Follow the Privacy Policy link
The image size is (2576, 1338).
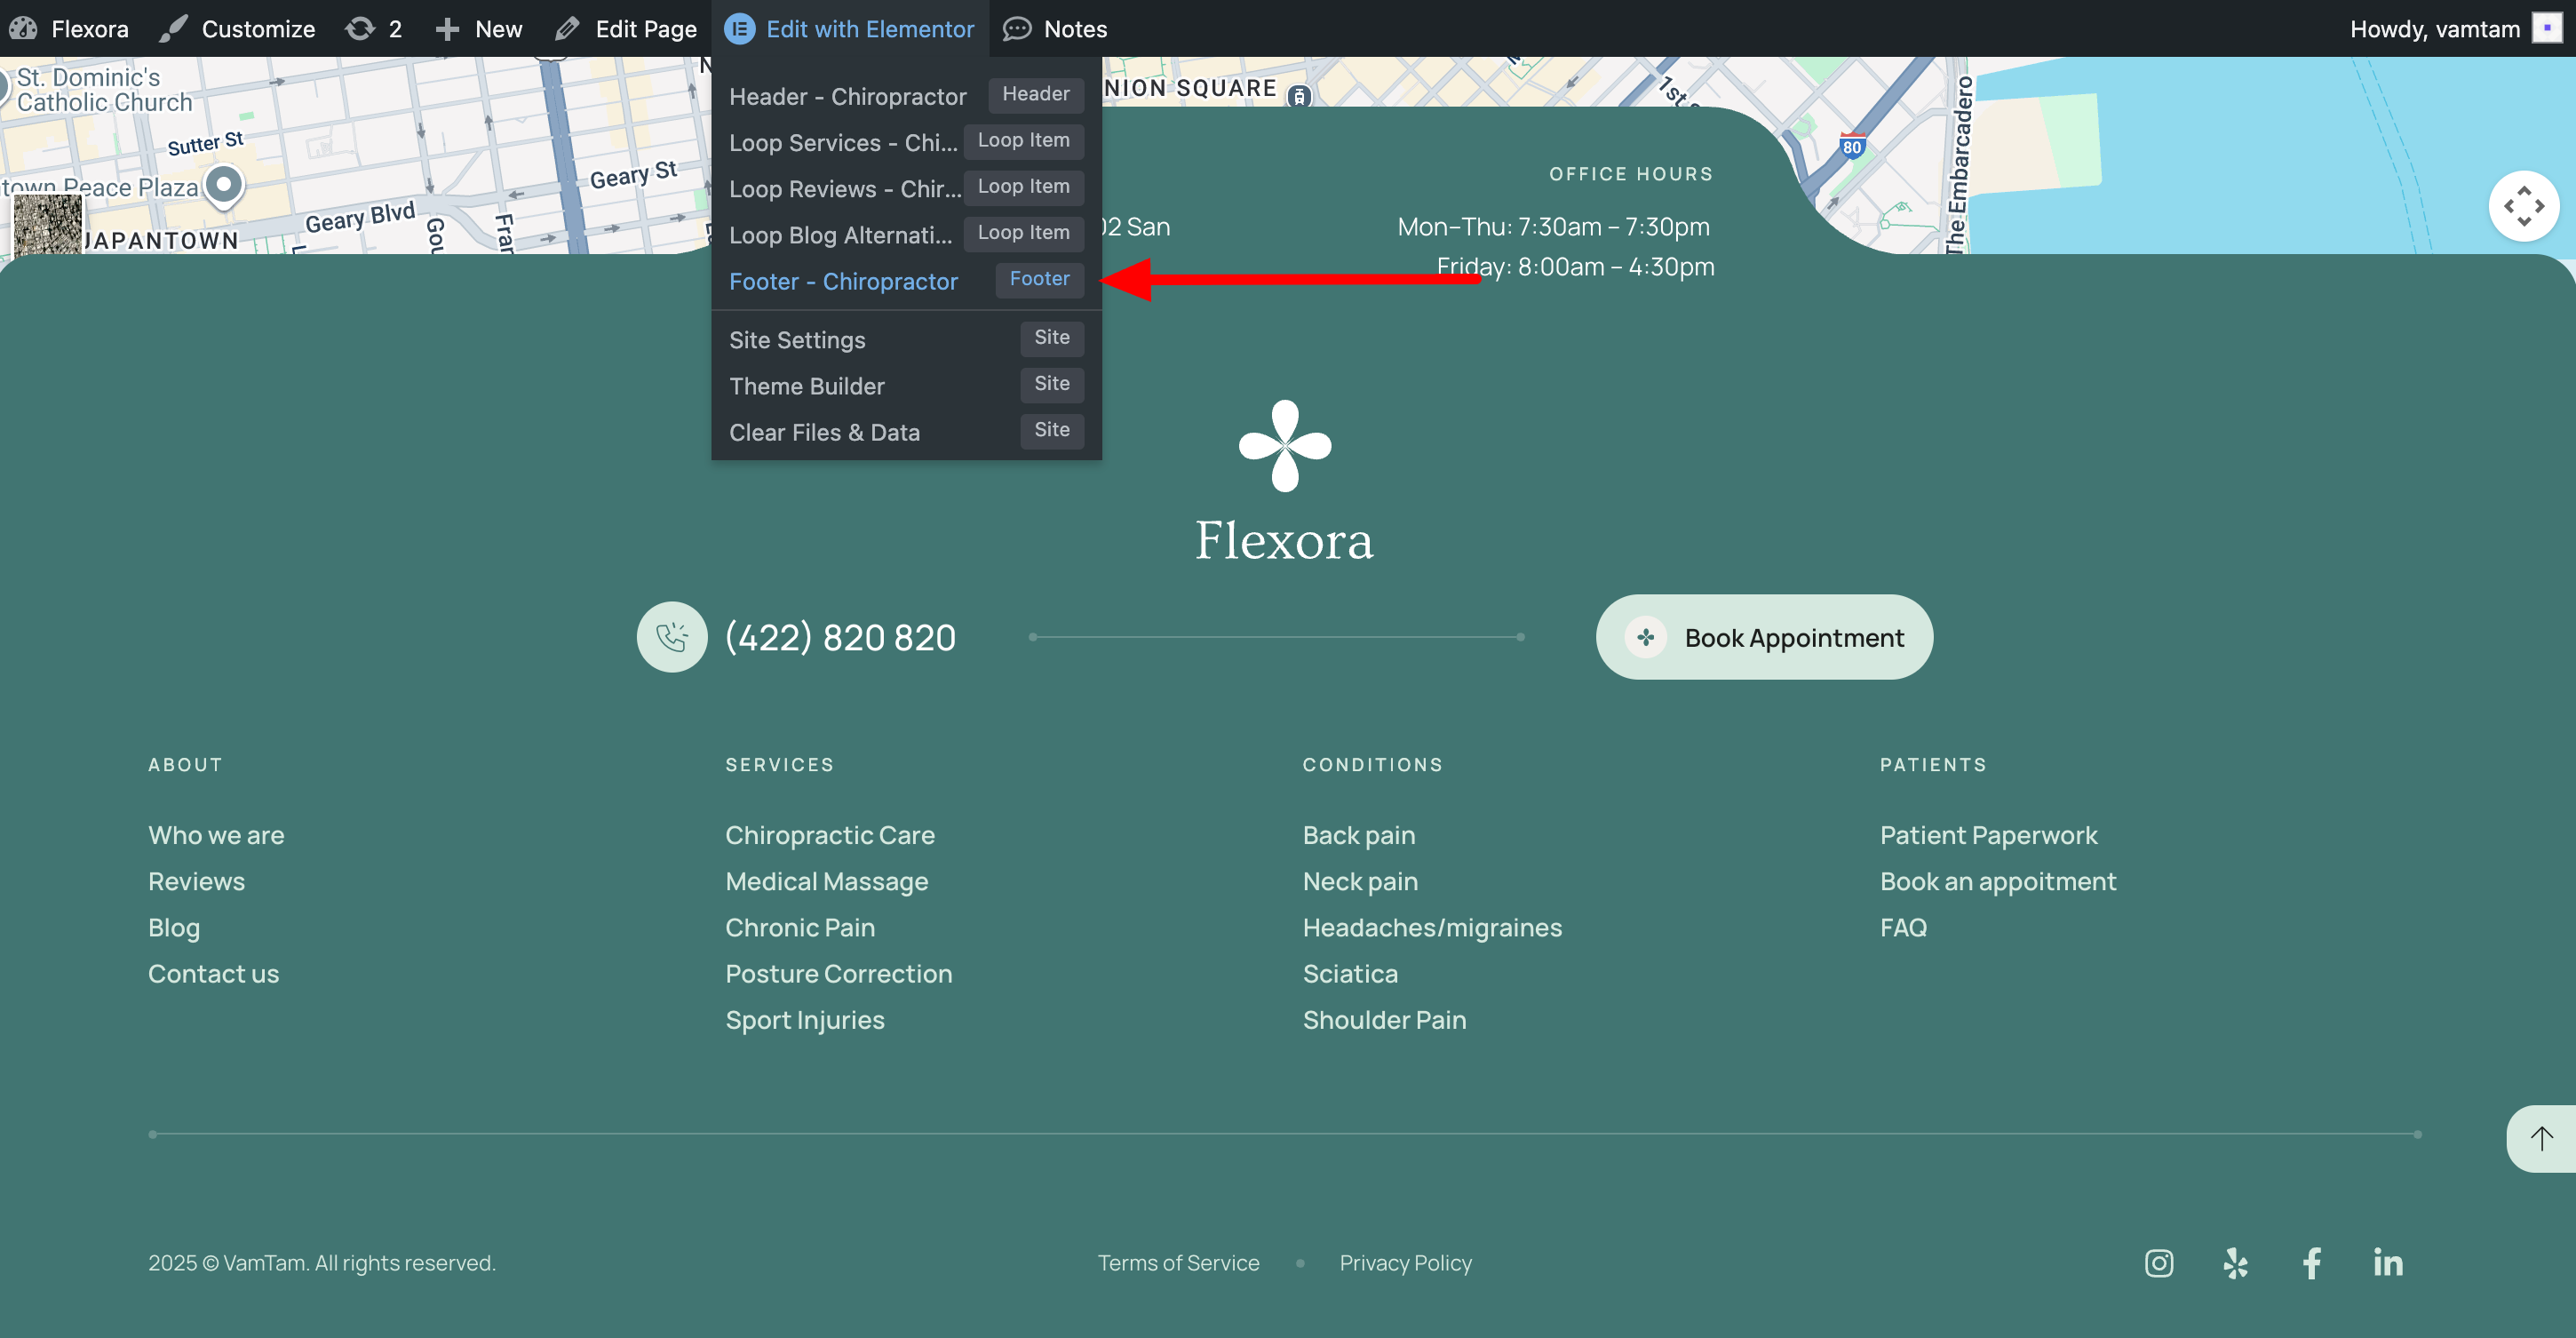pos(1405,1263)
